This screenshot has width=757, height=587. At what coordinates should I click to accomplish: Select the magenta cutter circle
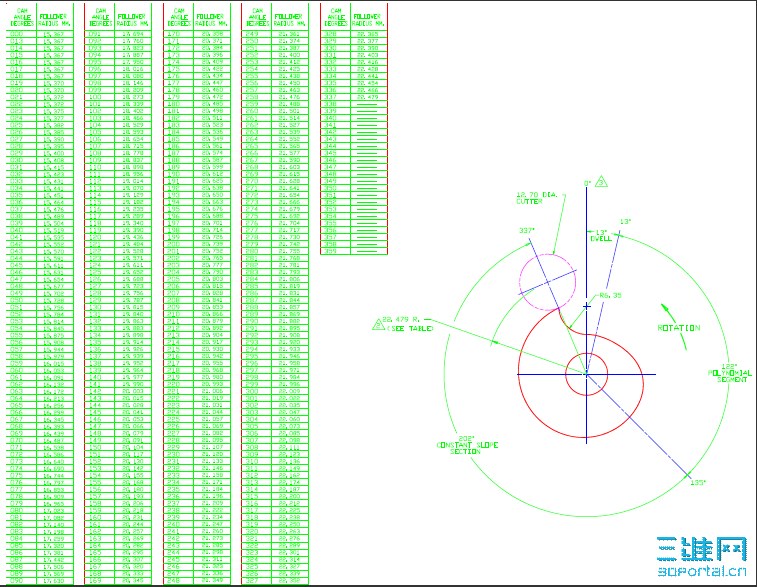click(547, 282)
